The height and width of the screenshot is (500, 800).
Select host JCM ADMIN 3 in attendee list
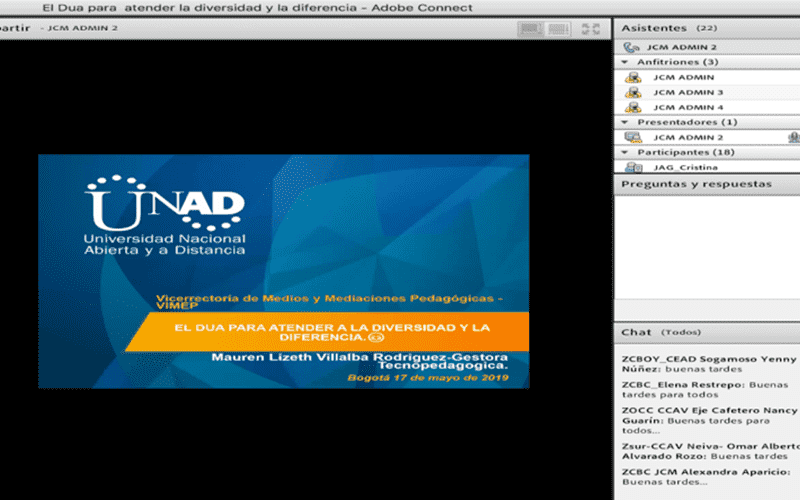[707, 92]
